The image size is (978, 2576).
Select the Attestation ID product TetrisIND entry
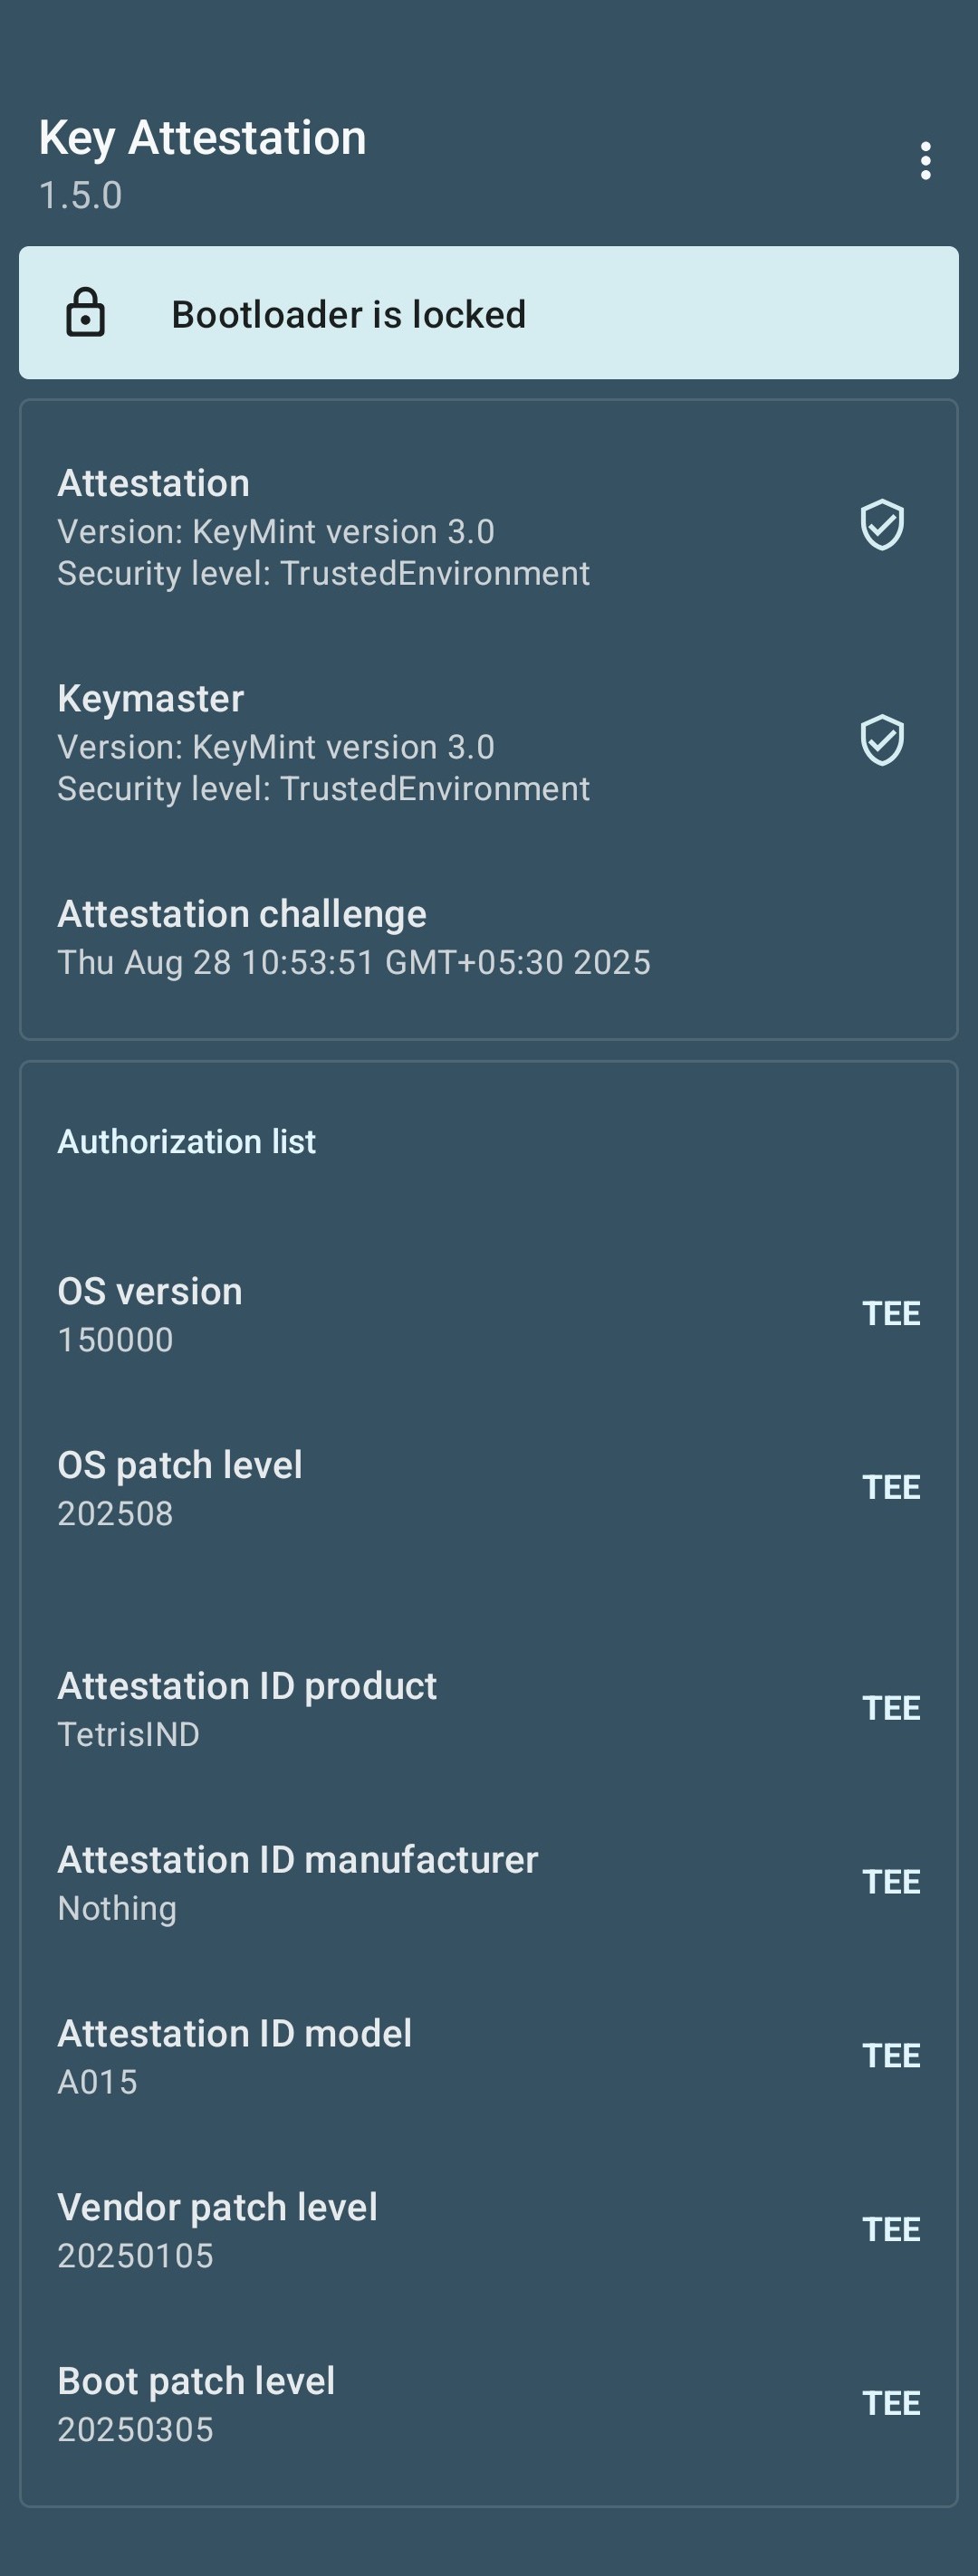pyautogui.click(x=247, y=1708)
